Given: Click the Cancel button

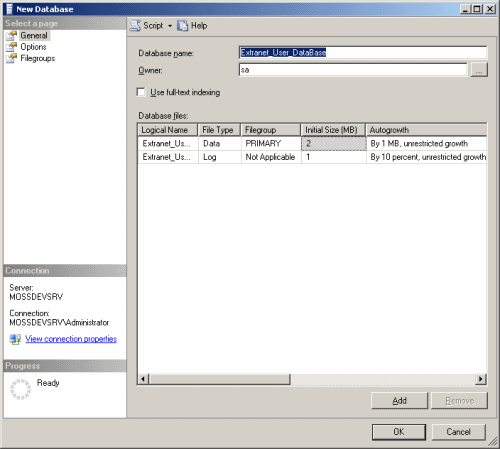Looking at the screenshot, I should coord(458,432).
